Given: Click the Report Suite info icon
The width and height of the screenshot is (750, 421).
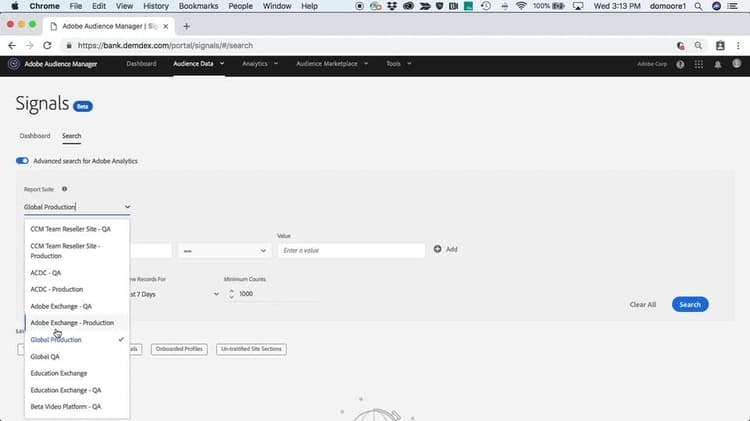Looking at the screenshot, I should click(x=65, y=189).
